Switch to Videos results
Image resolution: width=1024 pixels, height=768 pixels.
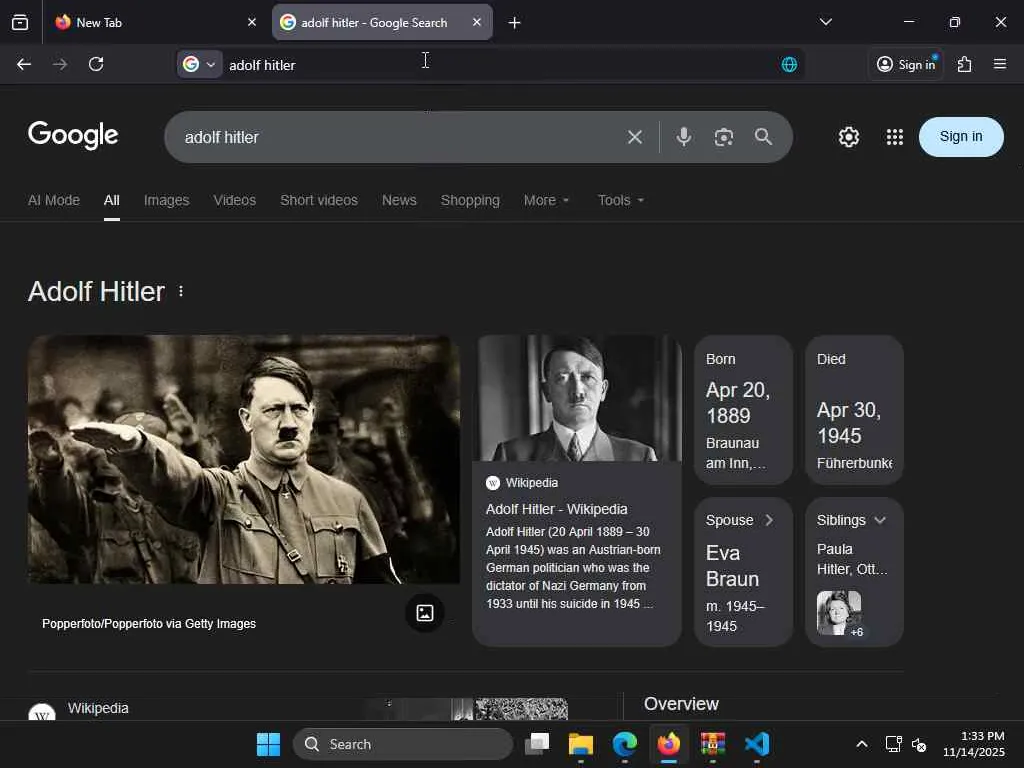click(234, 200)
